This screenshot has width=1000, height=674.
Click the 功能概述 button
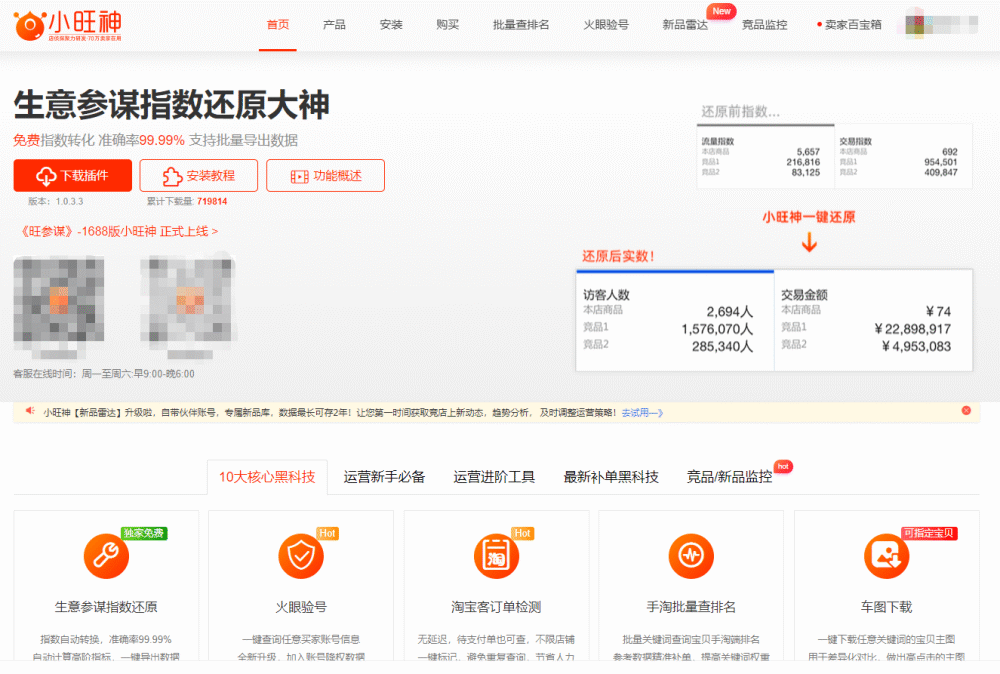tap(325, 175)
